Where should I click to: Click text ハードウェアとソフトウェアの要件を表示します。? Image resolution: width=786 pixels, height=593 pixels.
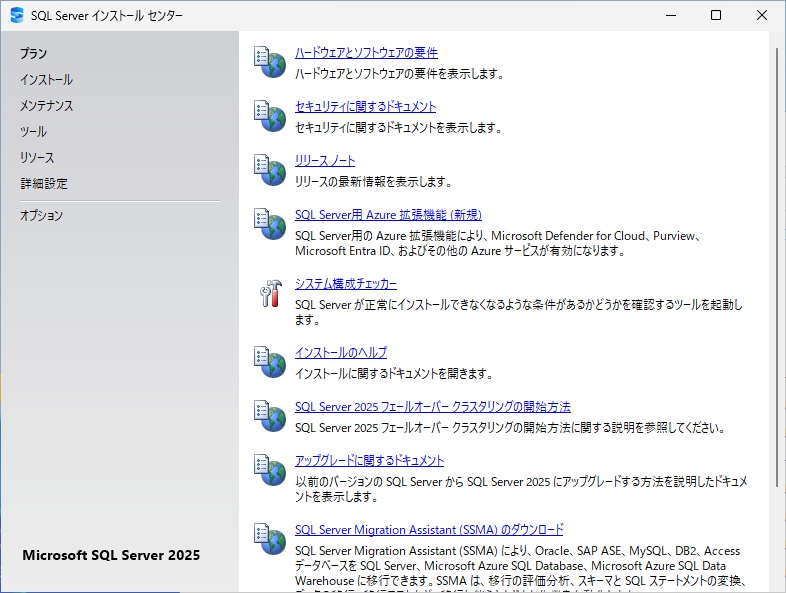pyautogui.click(x=400, y=74)
